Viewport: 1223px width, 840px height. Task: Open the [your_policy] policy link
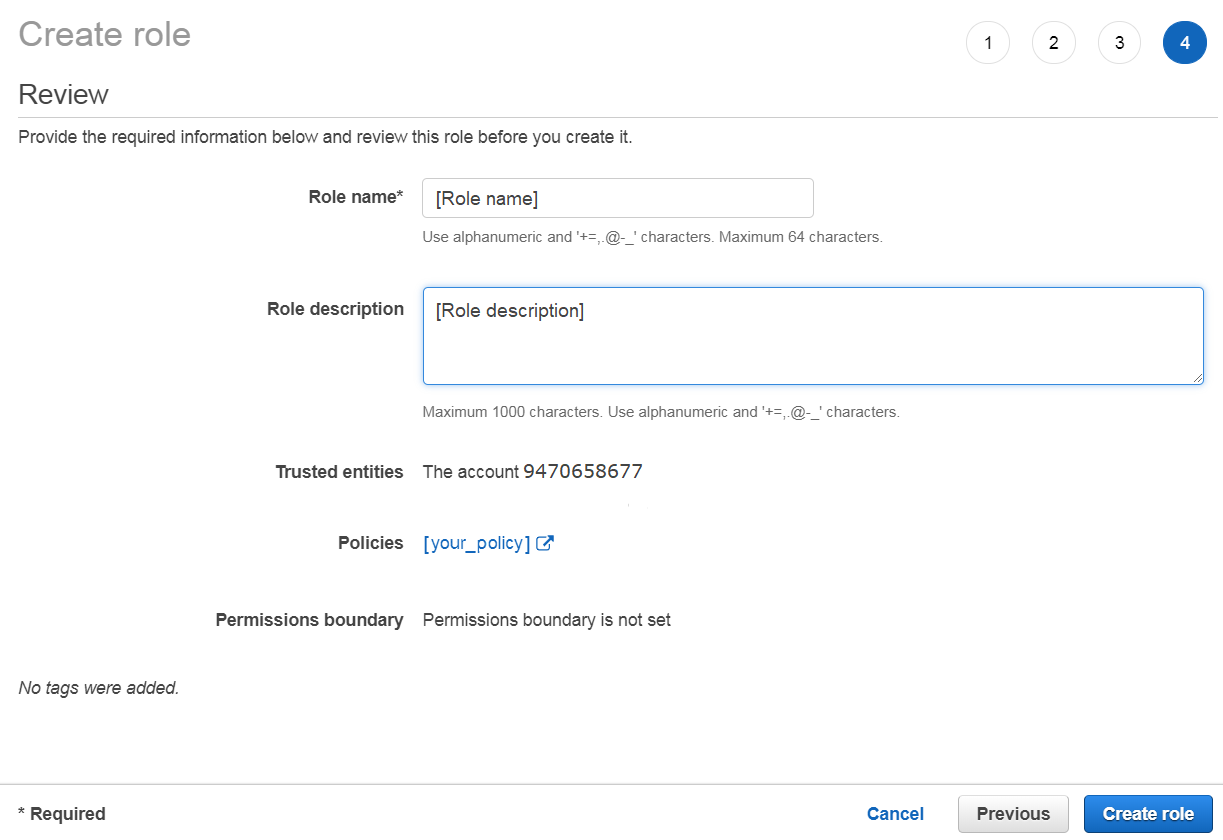[x=475, y=542]
